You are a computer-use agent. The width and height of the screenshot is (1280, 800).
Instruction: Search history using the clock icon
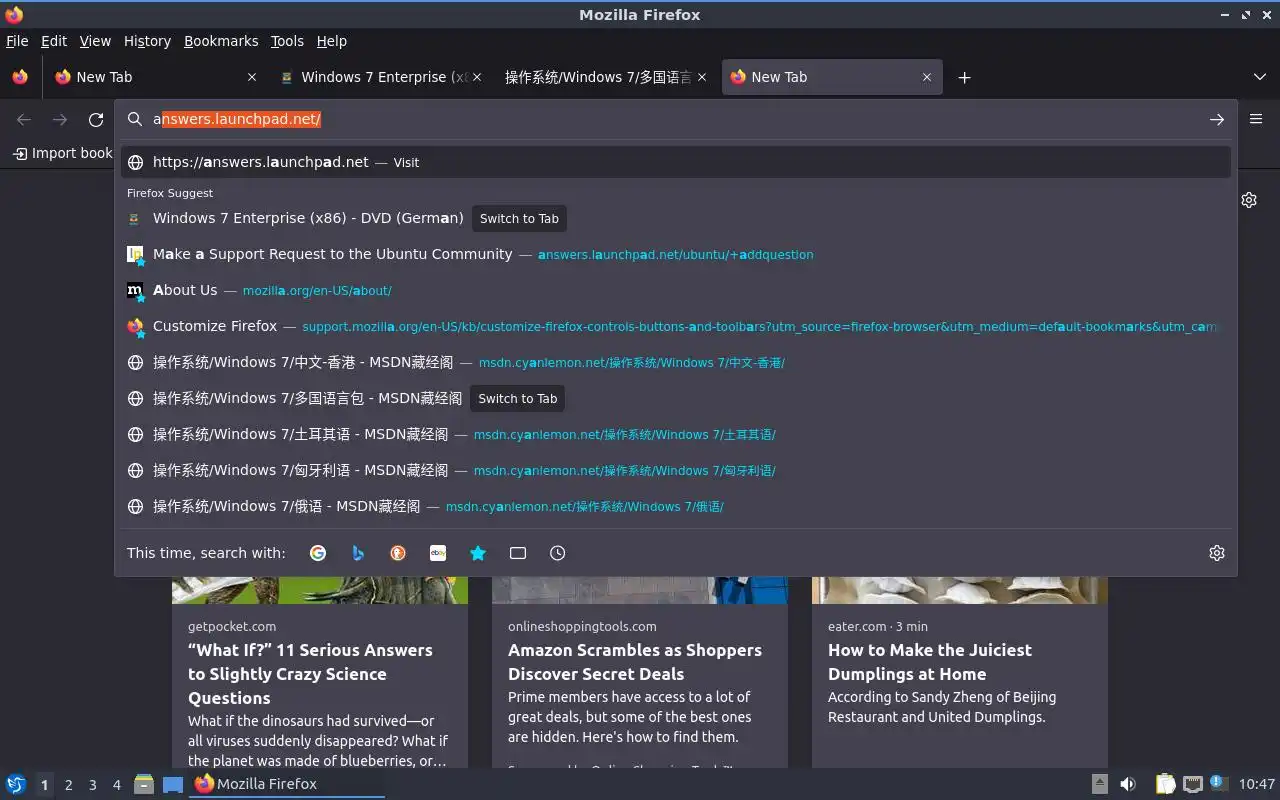tap(558, 553)
